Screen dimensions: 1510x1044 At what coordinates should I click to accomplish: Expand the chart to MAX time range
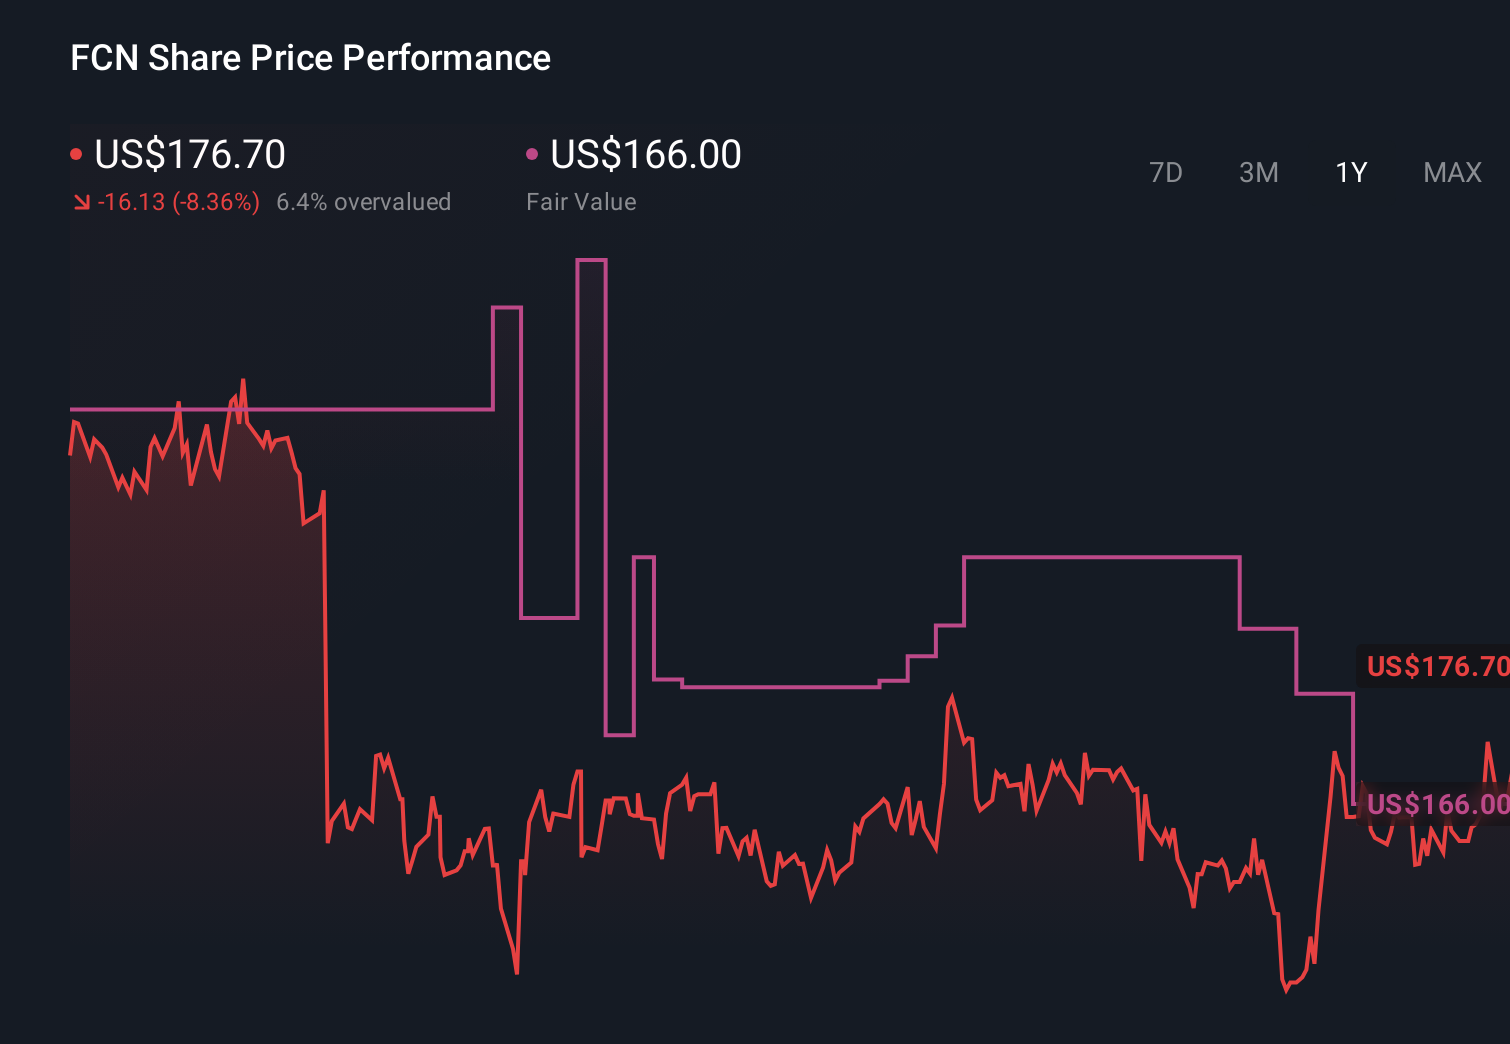[1451, 173]
